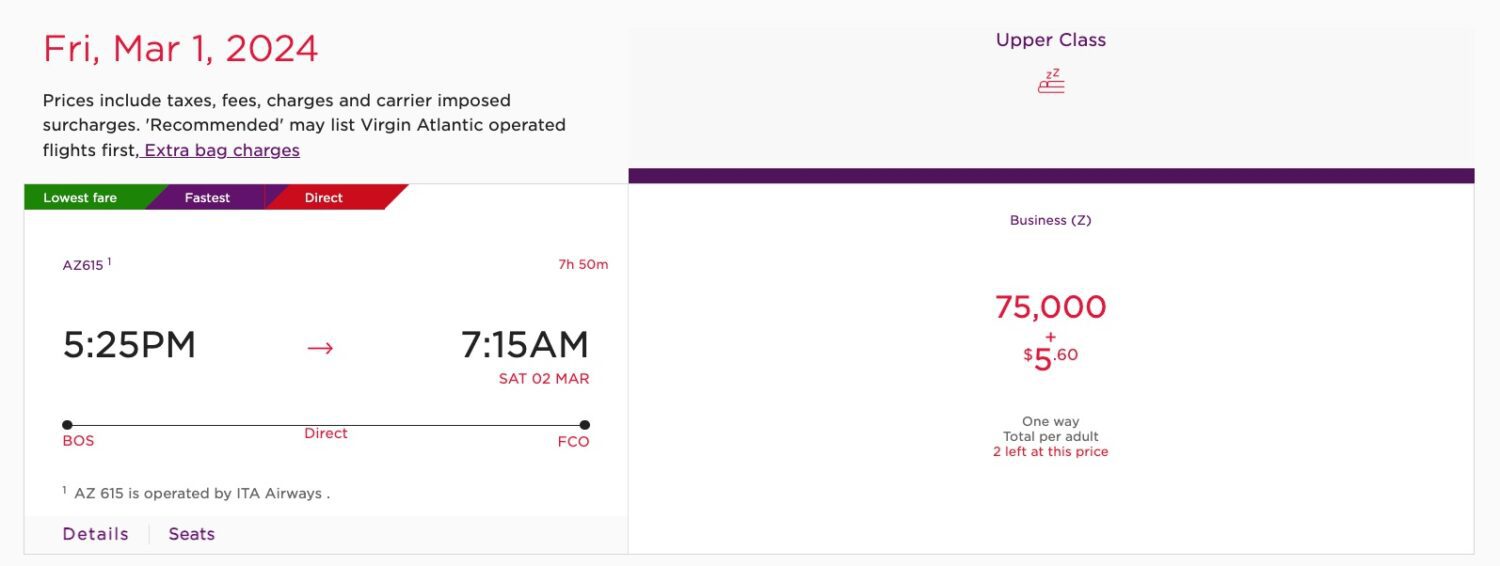Click the Business (Z) fare class label
The image size is (1500, 566).
coord(1050,221)
